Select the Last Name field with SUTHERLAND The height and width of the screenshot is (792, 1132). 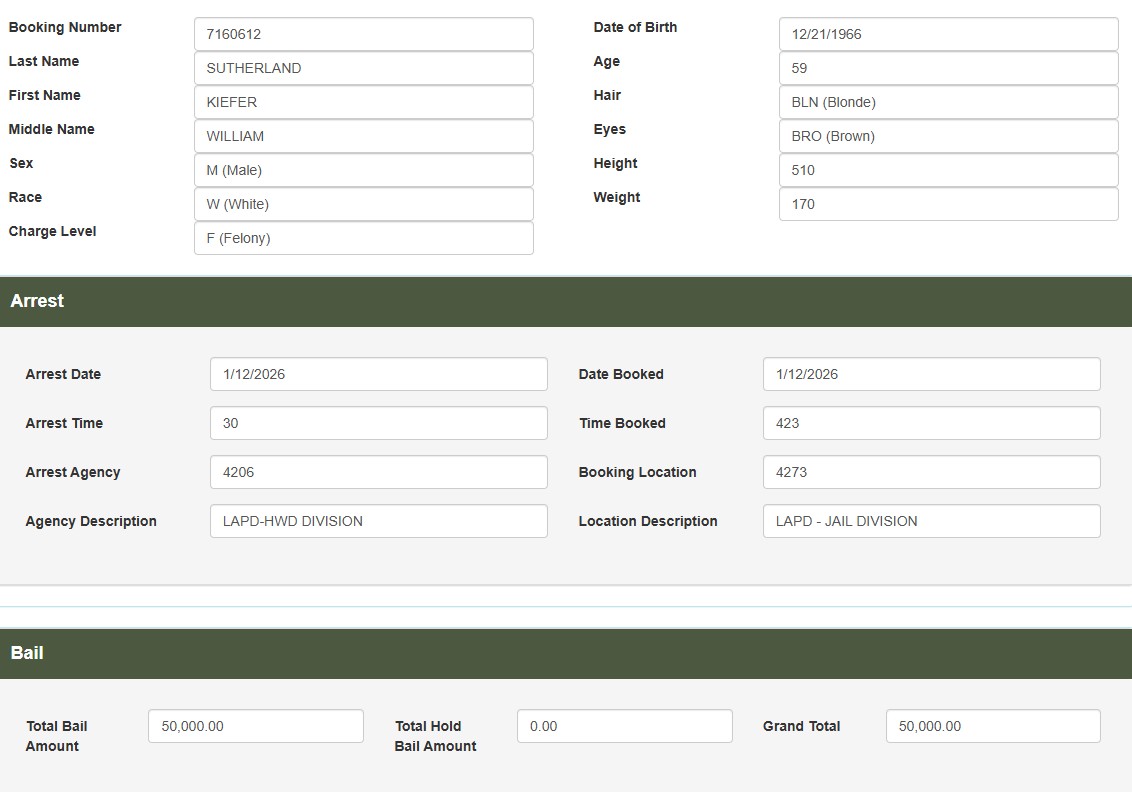click(364, 68)
